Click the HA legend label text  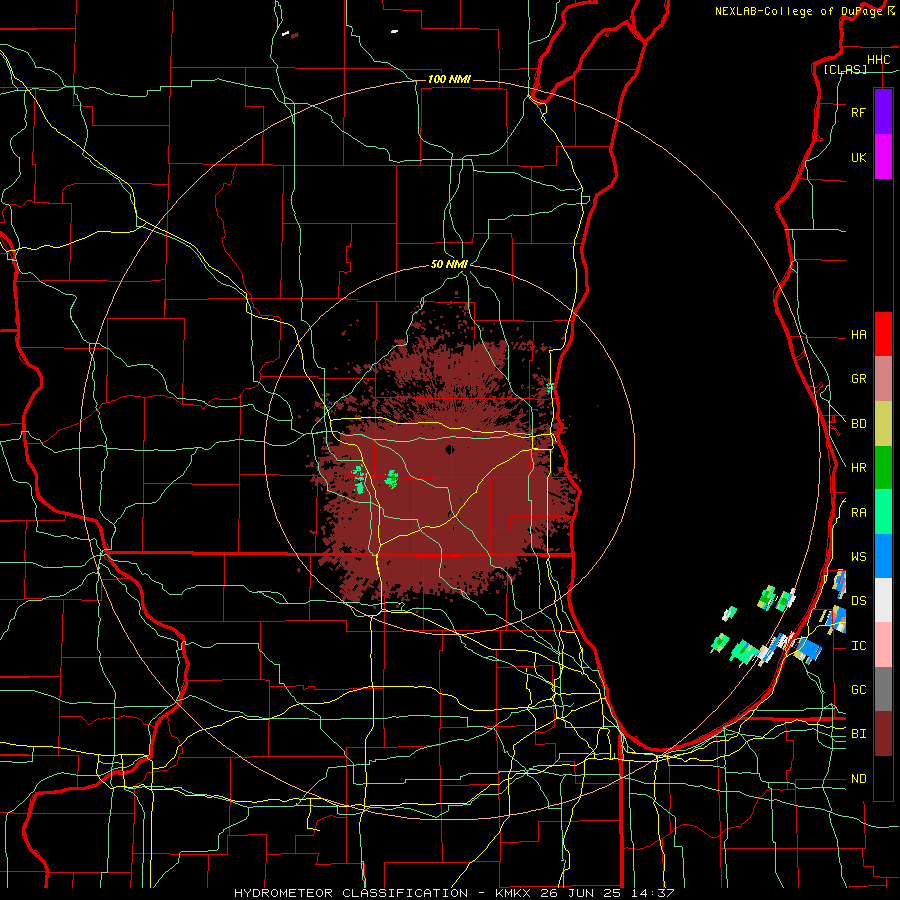858,334
